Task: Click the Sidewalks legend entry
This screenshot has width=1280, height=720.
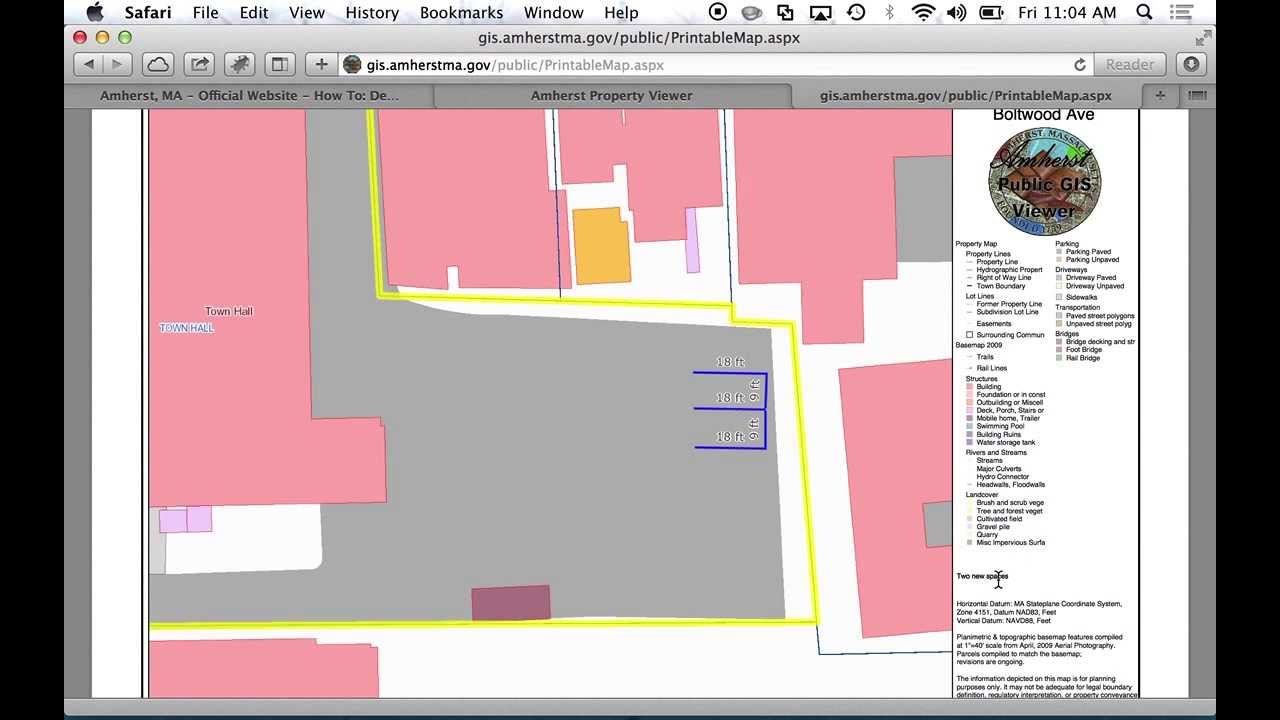Action: pos(1081,297)
